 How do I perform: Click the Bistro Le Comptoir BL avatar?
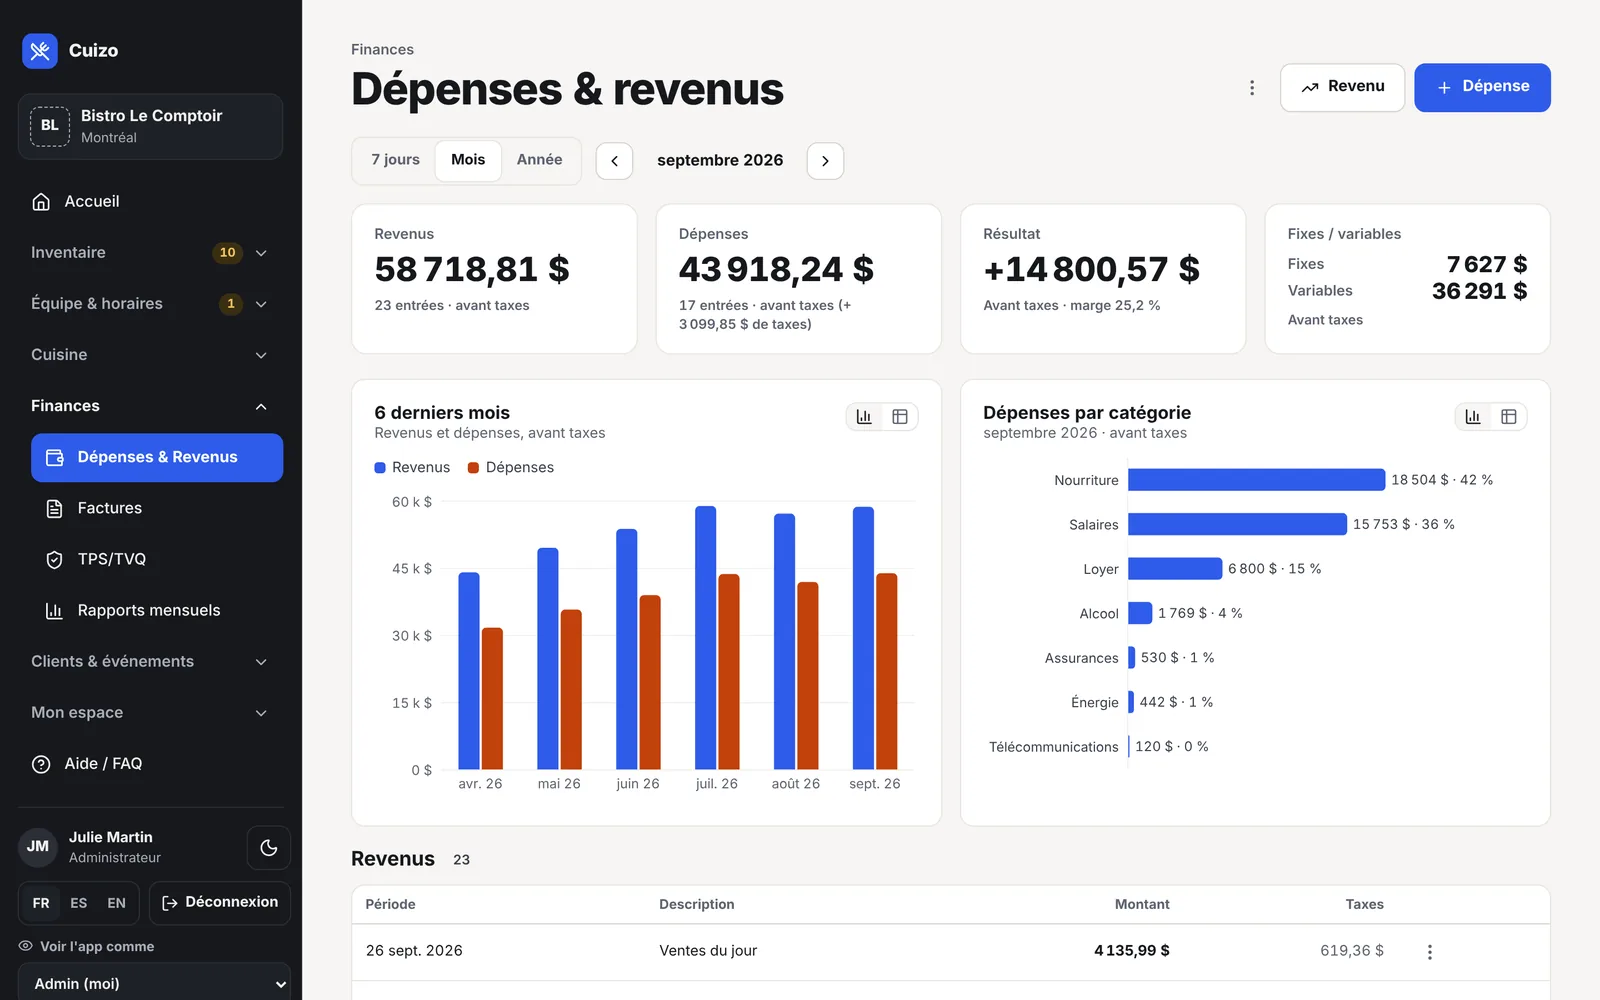(50, 126)
